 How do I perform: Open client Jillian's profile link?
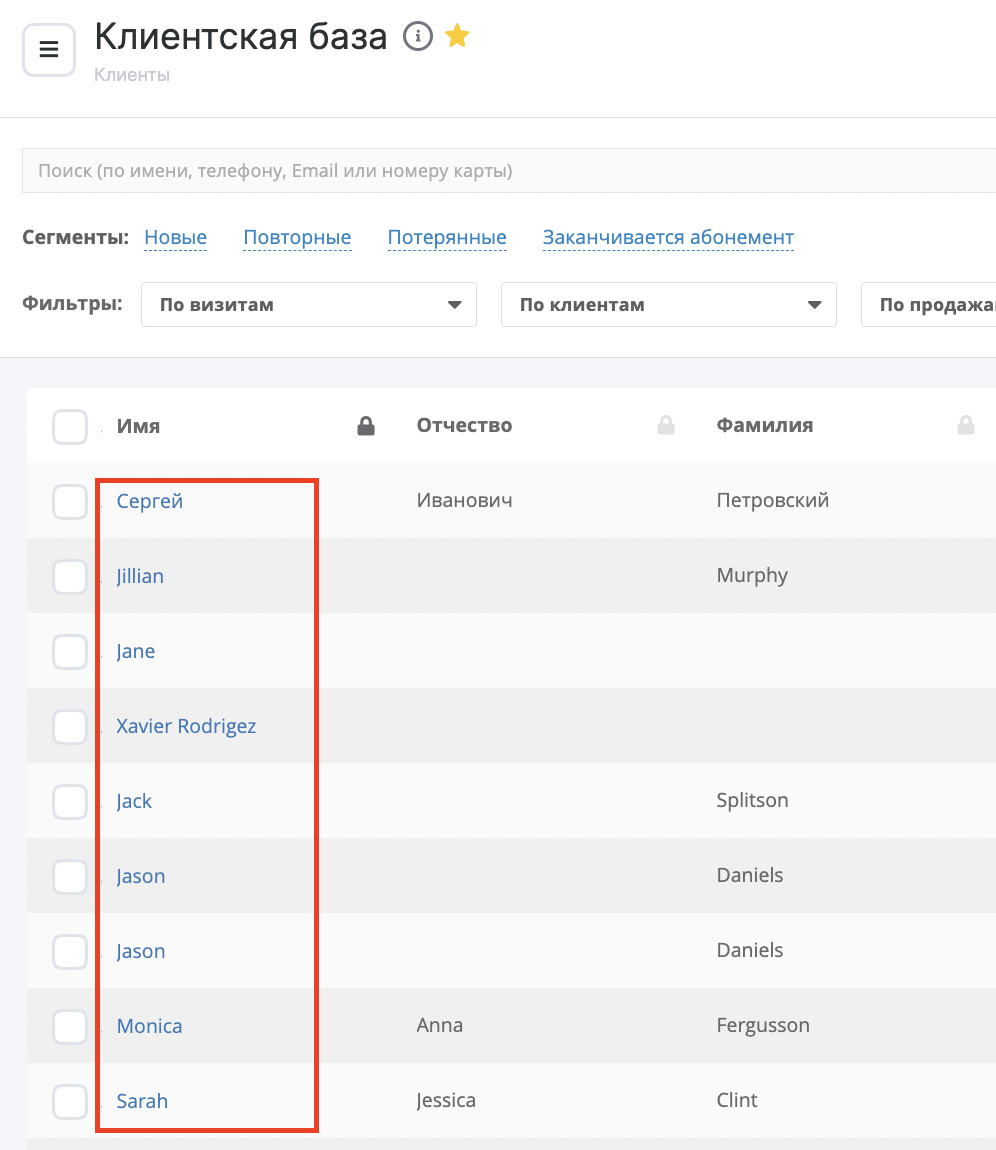click(140, 576)
